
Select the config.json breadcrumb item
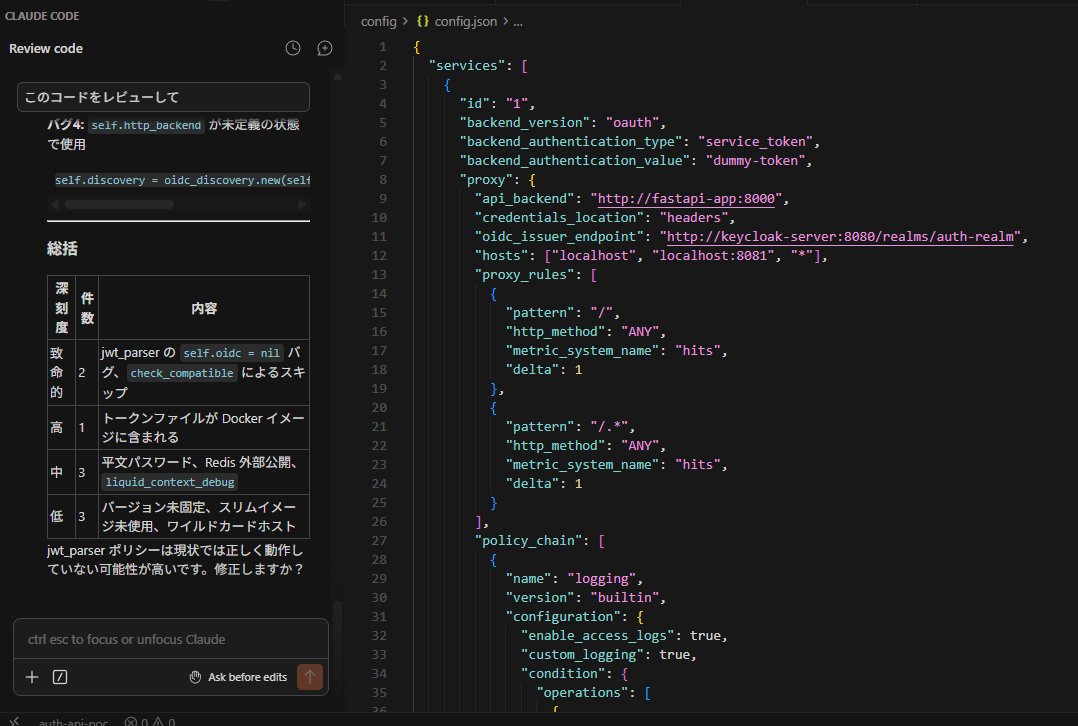coord(465,21)
